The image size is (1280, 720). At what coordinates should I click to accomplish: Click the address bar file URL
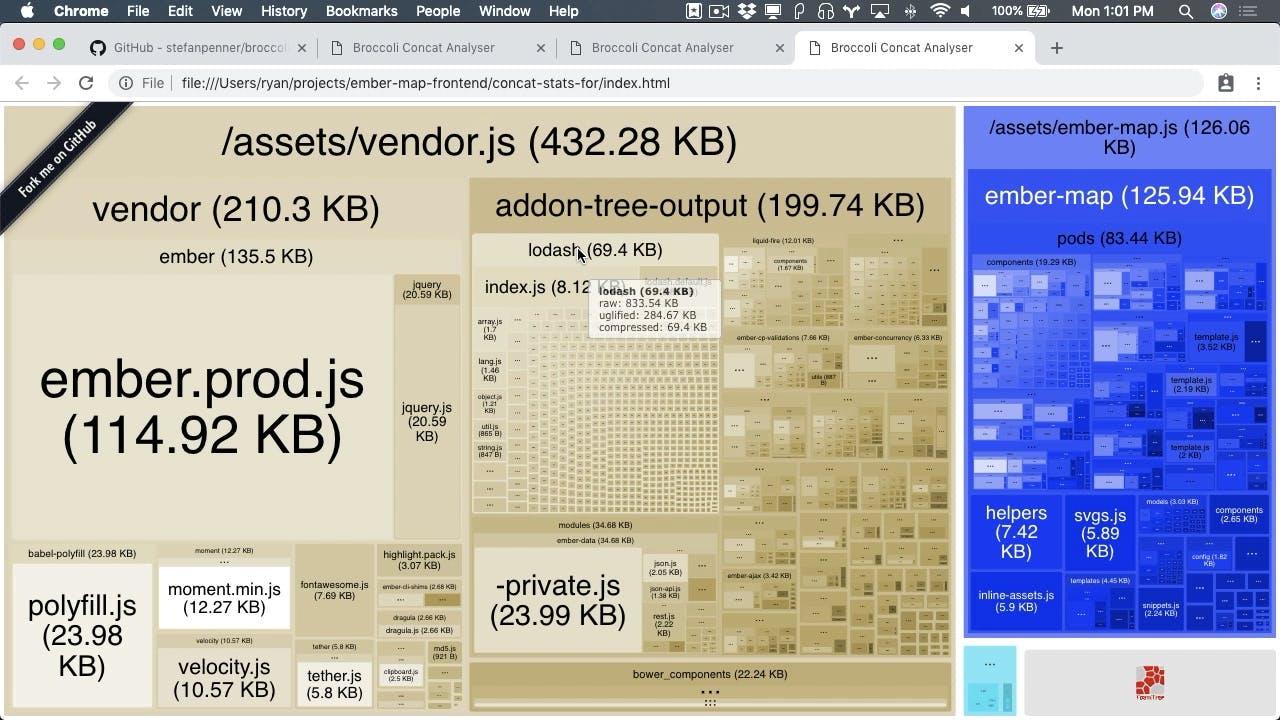[x=426, y=83]
